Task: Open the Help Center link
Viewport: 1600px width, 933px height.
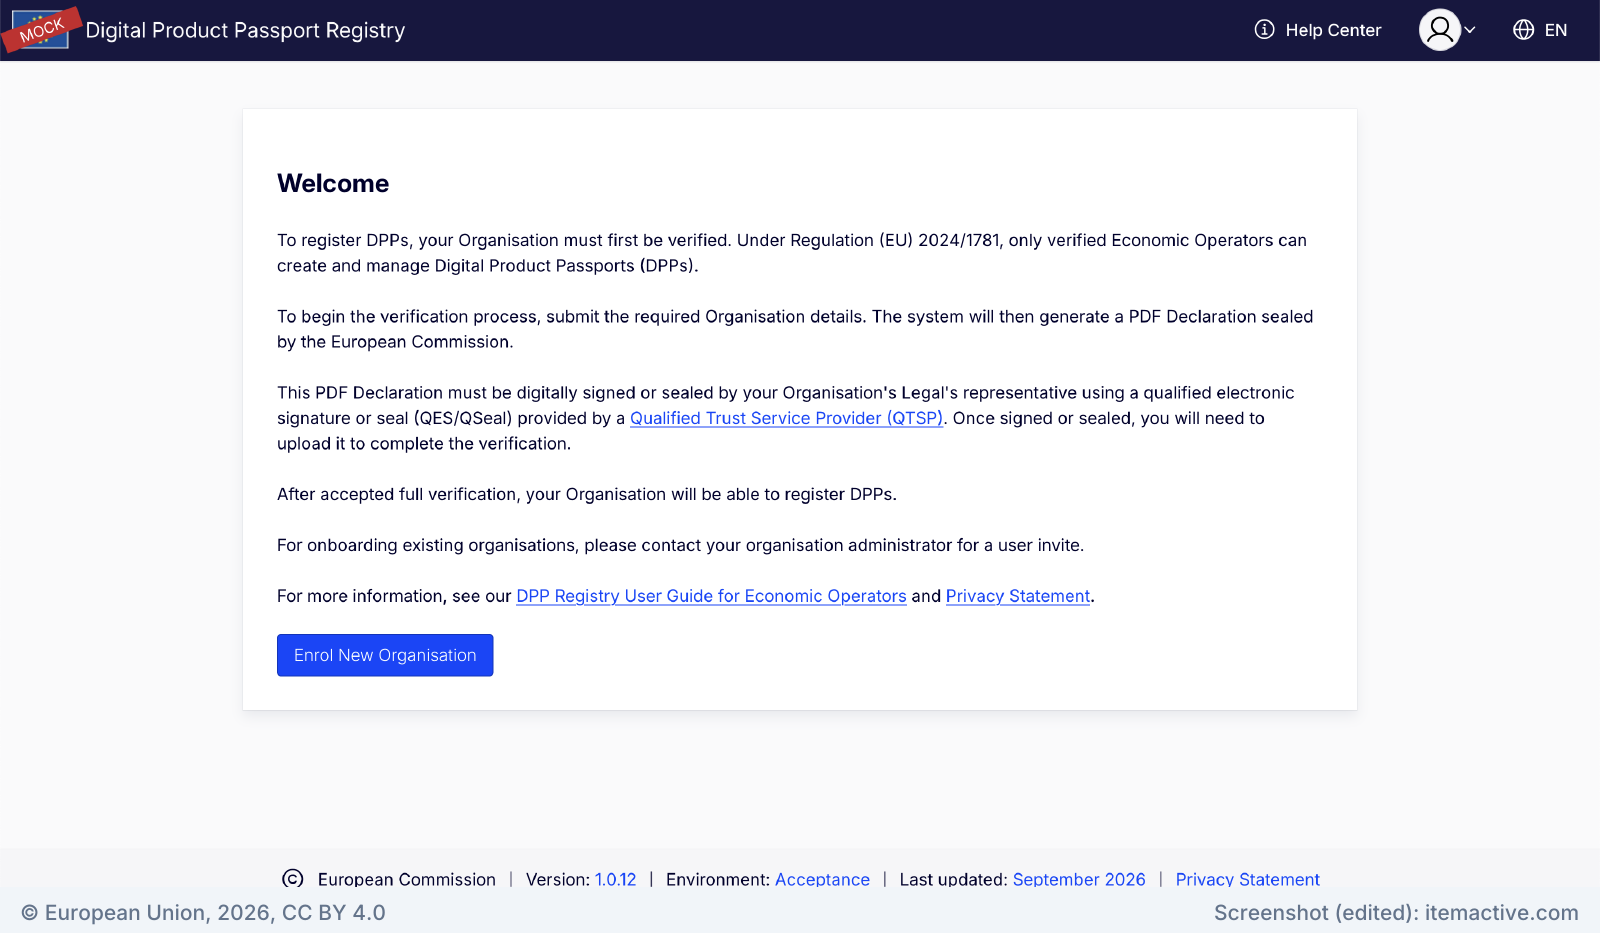Action: click(1333, 30)
